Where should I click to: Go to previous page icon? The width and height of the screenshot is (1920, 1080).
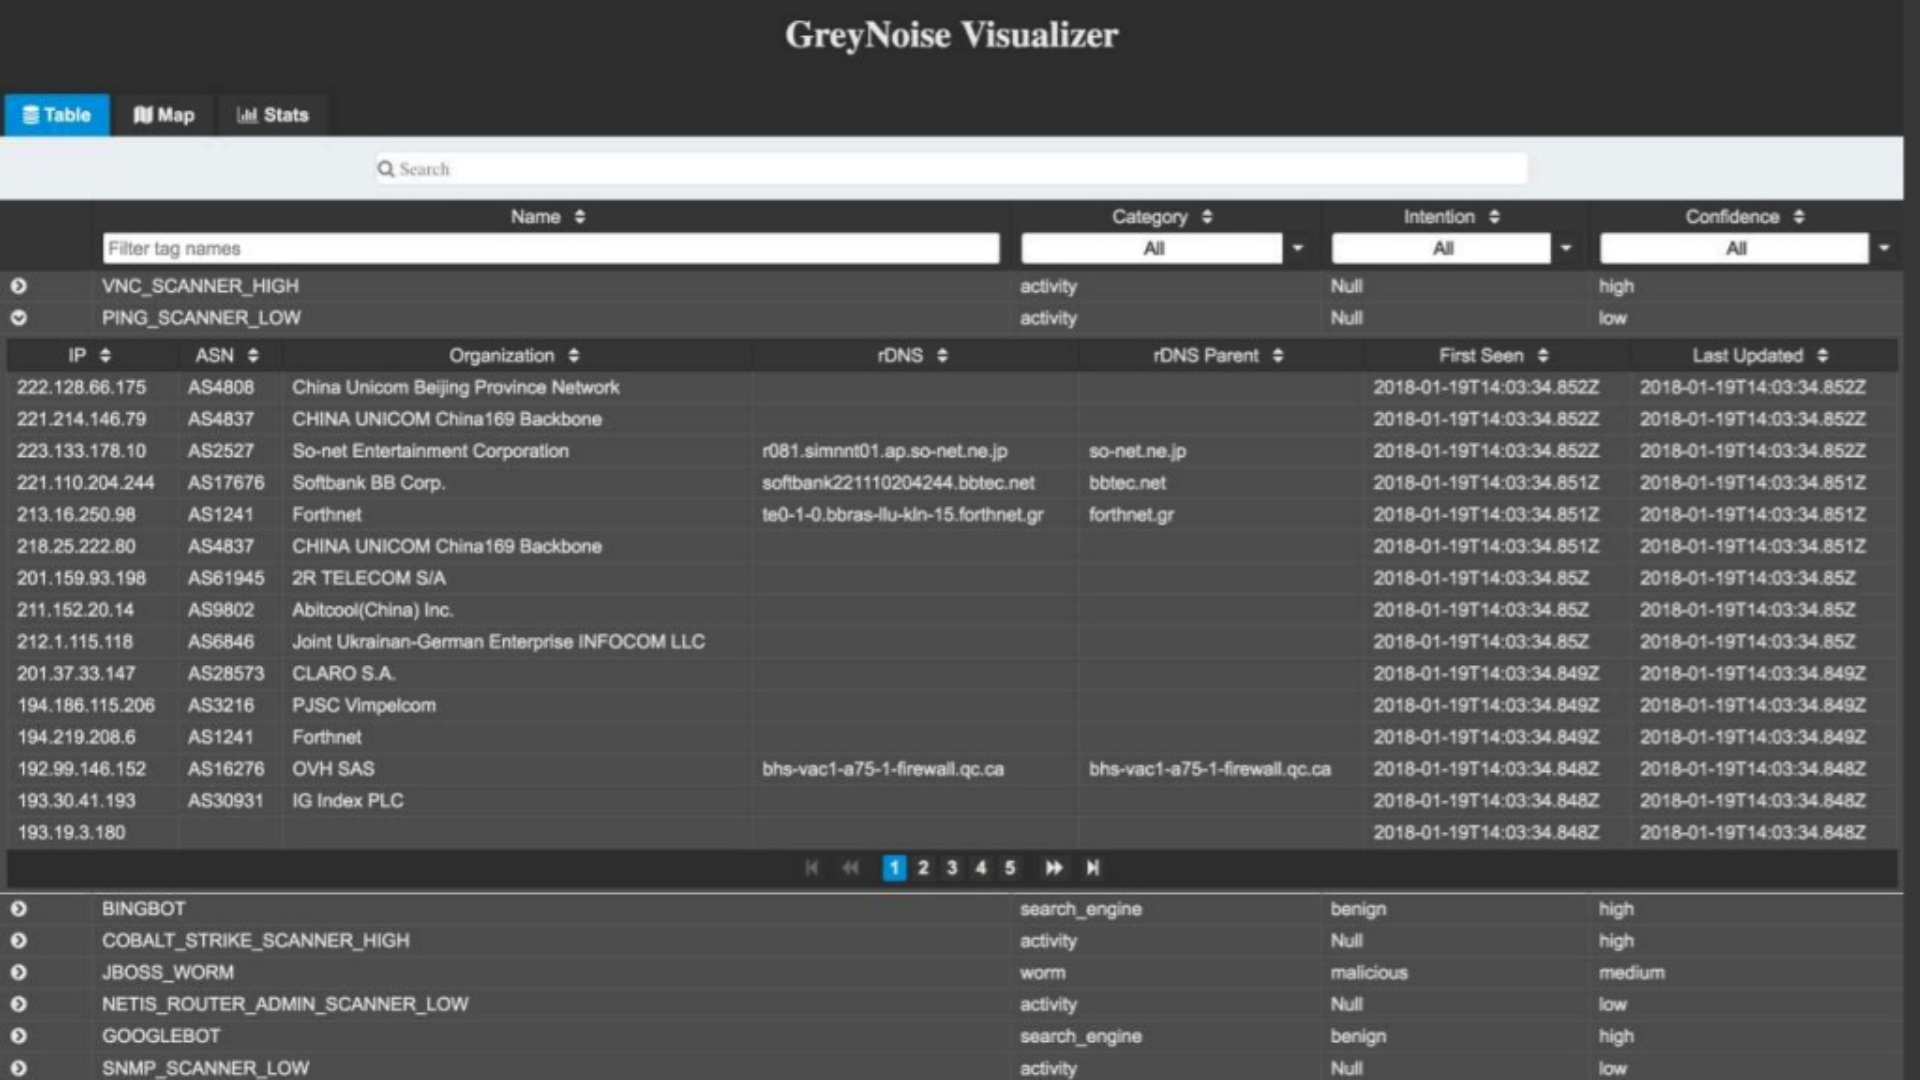[x=850, y=868]
